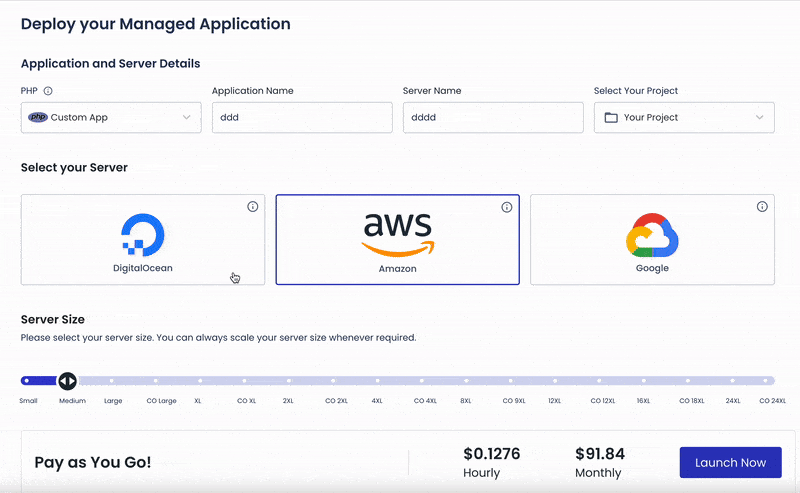Choose the XL server size point
This screenshot has width=800, height=493.
click(x=200, y=381)
